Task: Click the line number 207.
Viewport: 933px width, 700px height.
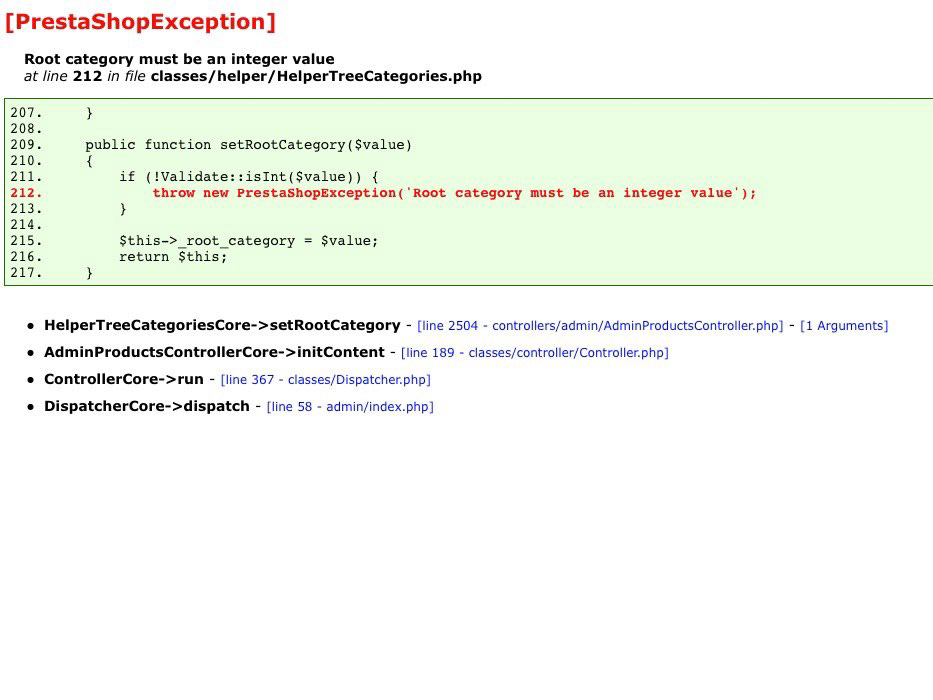Action: coord(26,112)
